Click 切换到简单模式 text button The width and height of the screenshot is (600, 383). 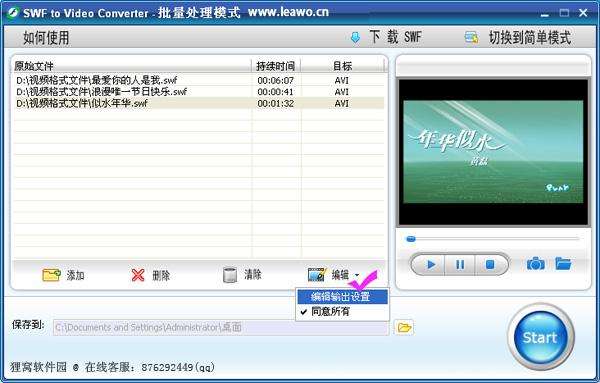click(530, 37)
